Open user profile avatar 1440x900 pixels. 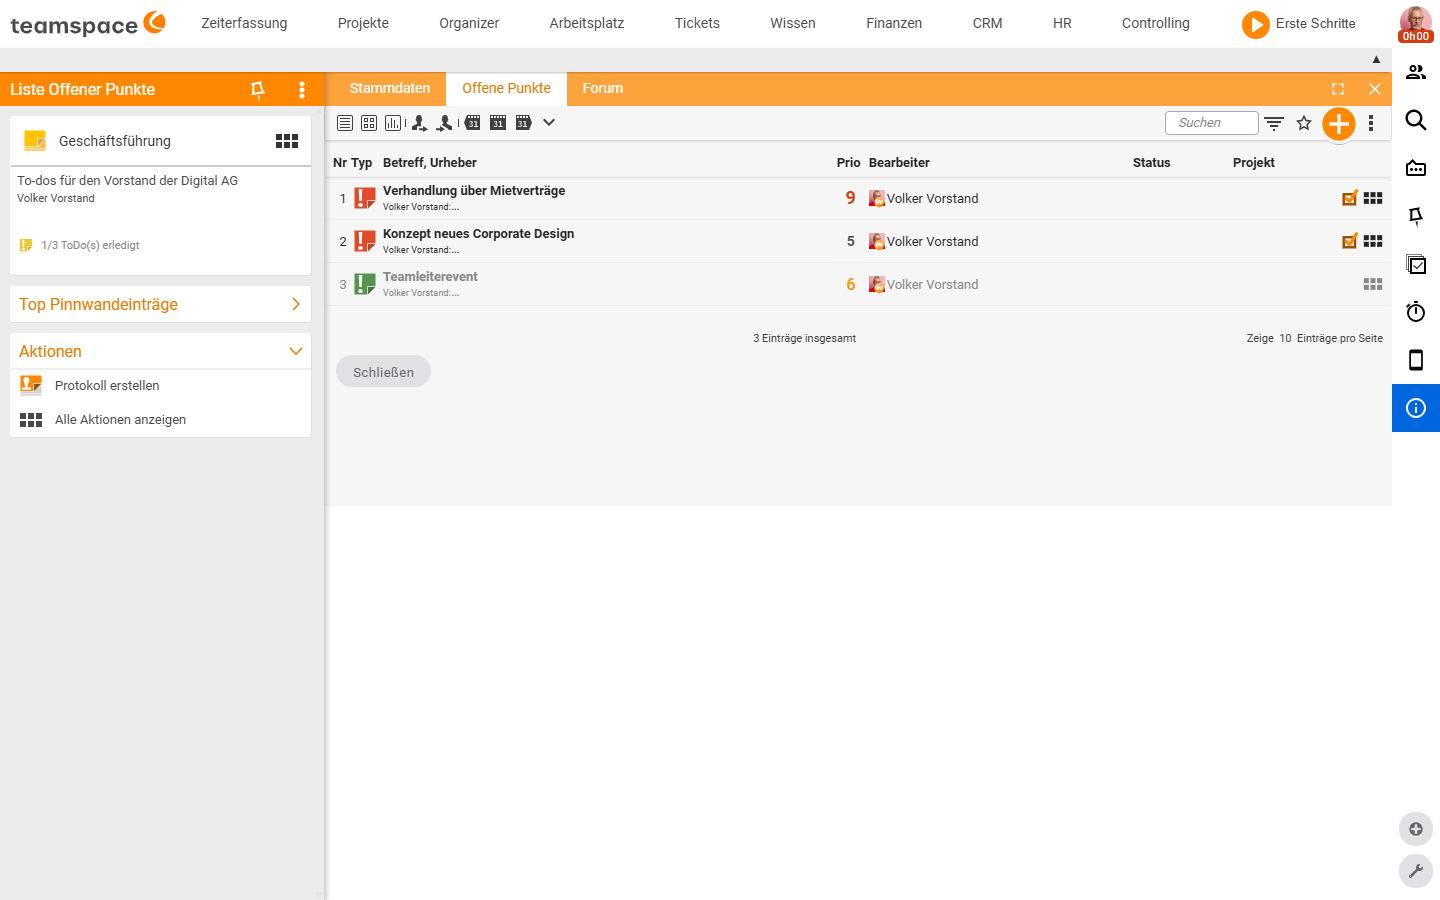click(1416, 23)
